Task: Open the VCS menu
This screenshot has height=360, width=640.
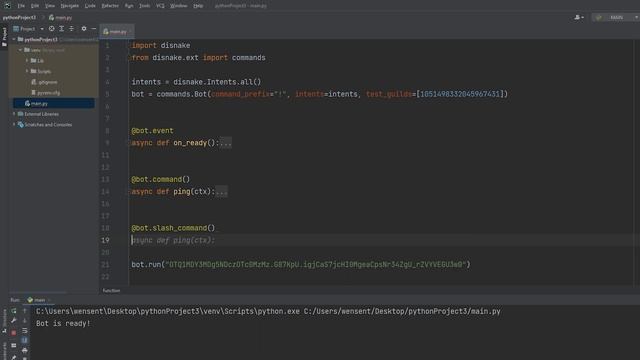Action: coord(160,6)
